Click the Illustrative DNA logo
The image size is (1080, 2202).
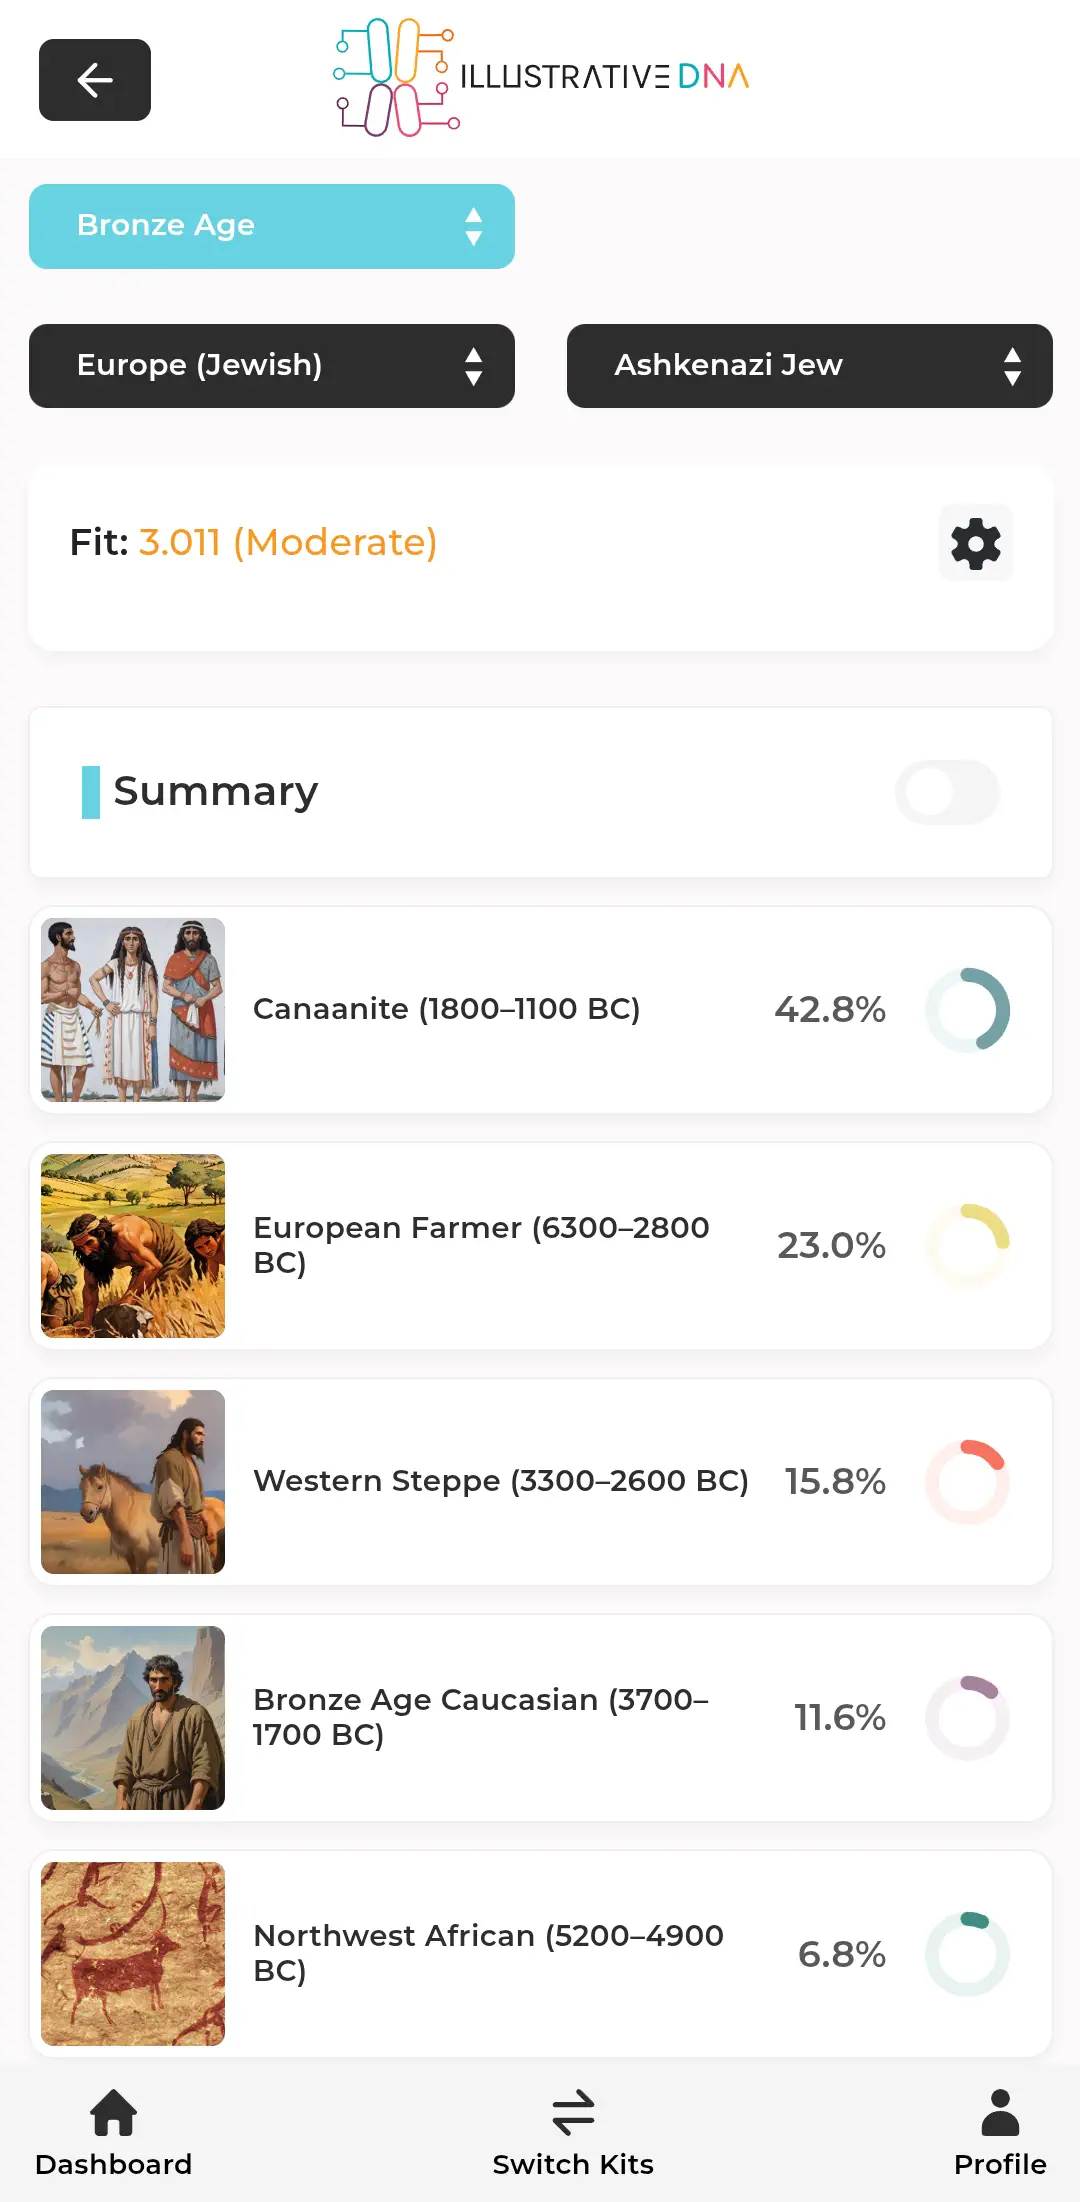(541, 77)
